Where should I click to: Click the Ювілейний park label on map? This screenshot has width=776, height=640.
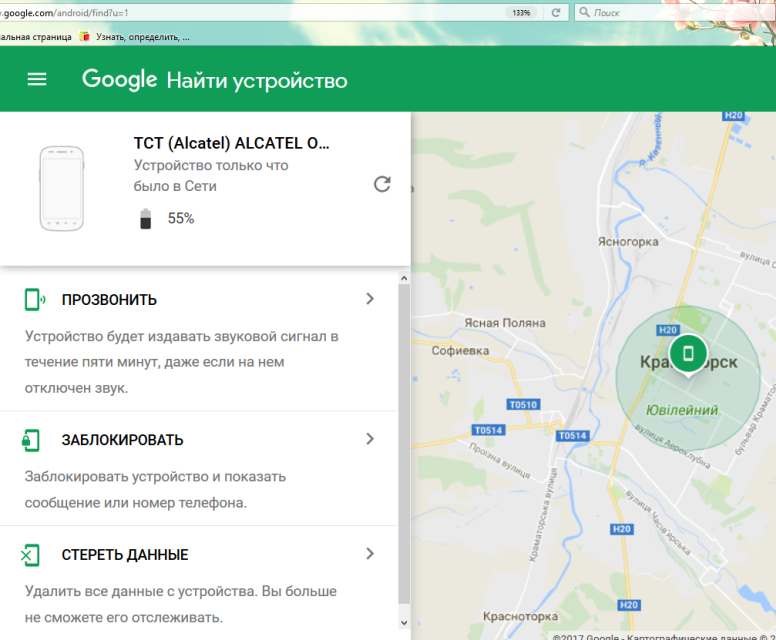click(682, 410)
